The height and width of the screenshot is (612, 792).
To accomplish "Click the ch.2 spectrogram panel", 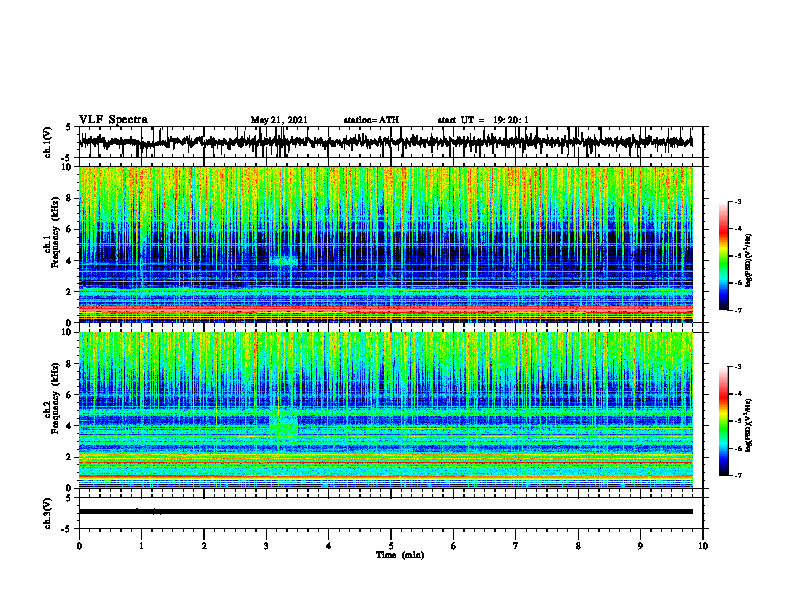I will pos(385,410).
